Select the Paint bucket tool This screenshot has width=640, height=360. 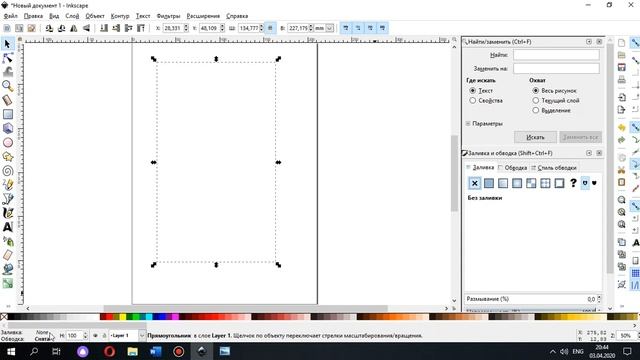7,269
